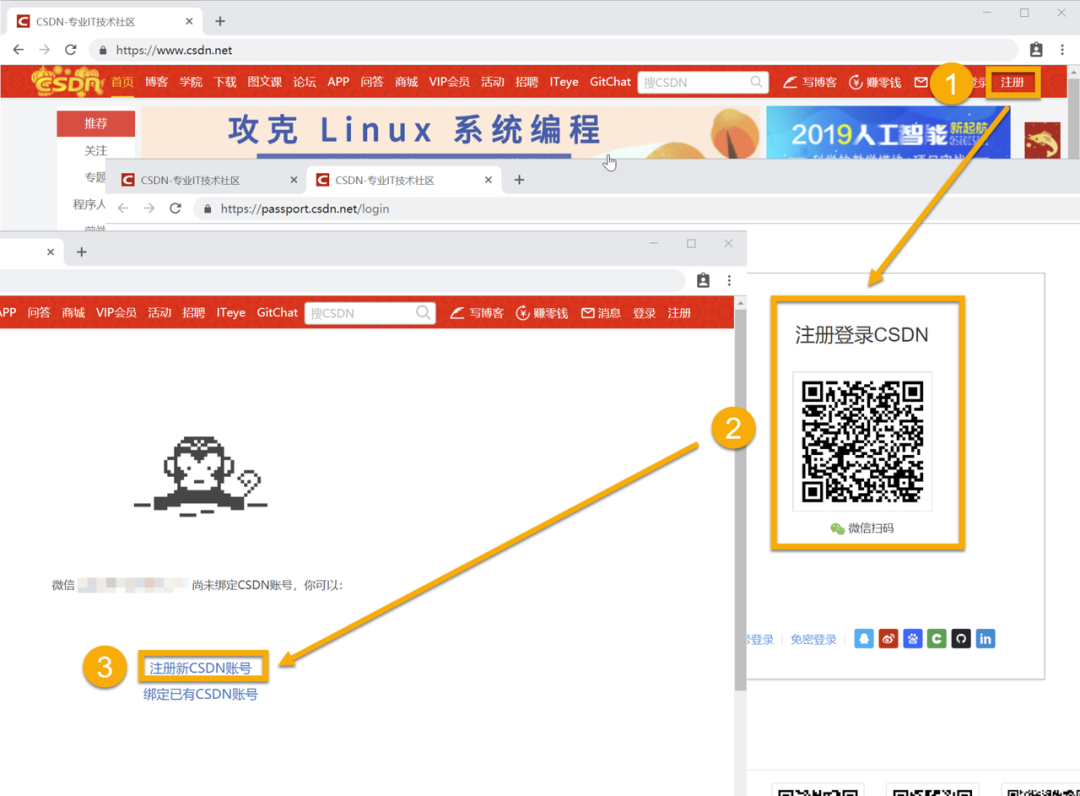Sign in with the Weibo icon
The width and height of the screenshot is (1080, 796).
point(887,638)
